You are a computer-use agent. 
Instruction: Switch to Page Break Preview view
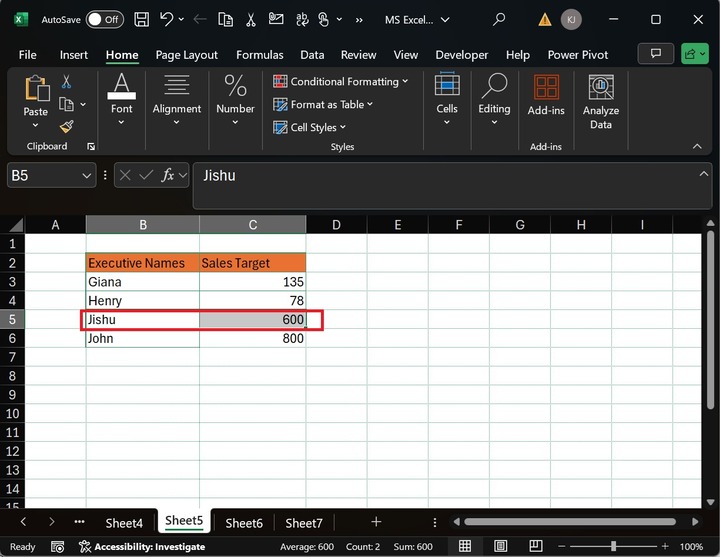pos(534,546)
